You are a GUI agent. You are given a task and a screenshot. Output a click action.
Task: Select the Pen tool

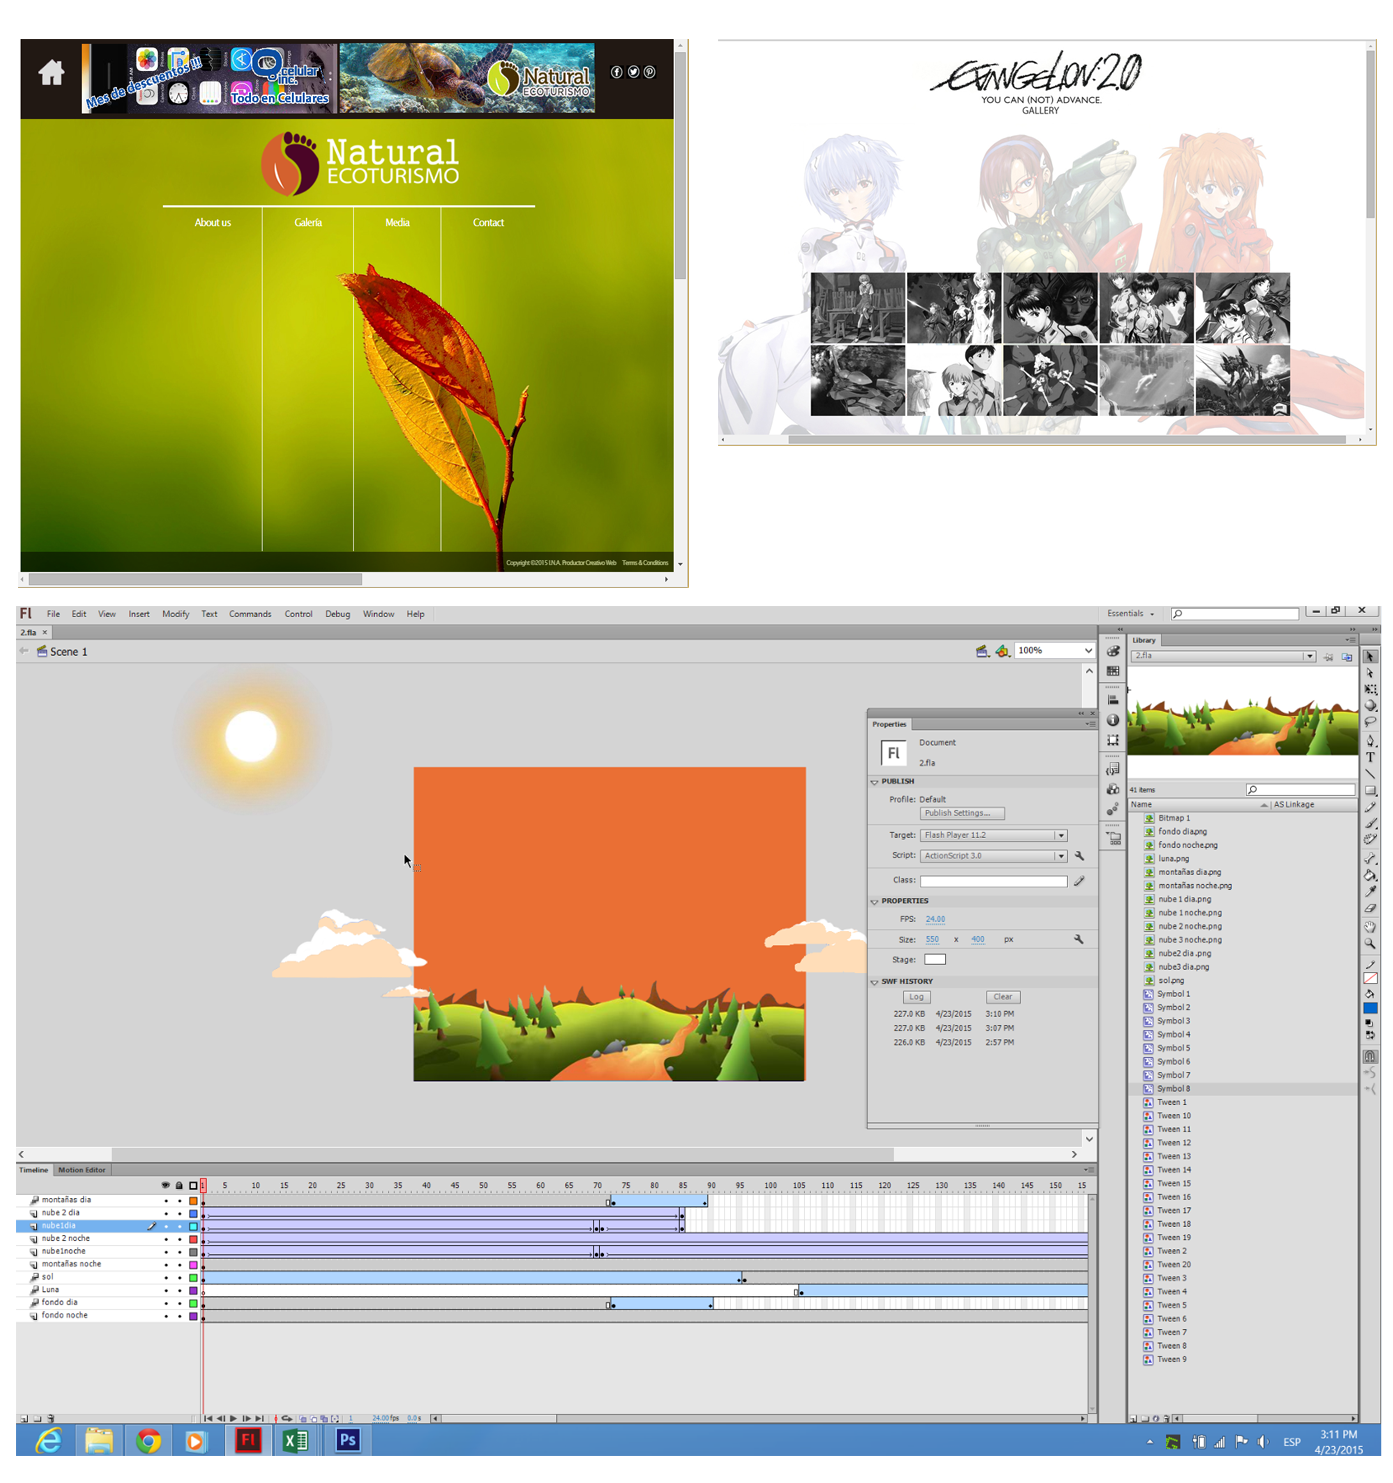1370,741
